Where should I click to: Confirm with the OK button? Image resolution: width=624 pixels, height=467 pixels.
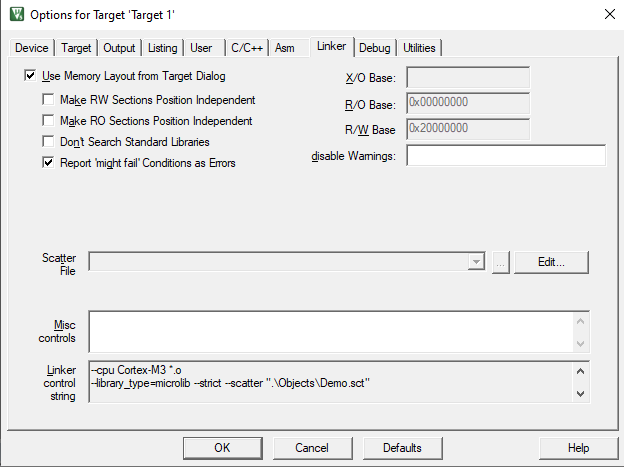click(222, 448)
